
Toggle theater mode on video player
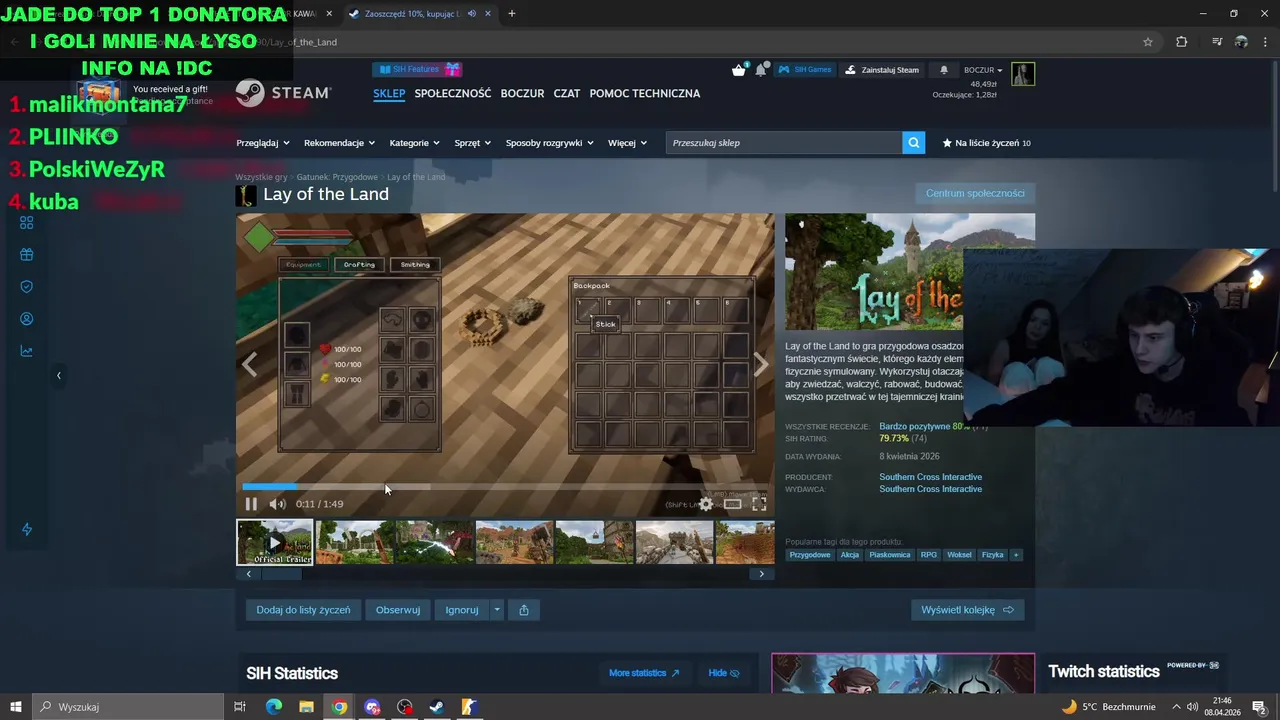tap(733, 504)
